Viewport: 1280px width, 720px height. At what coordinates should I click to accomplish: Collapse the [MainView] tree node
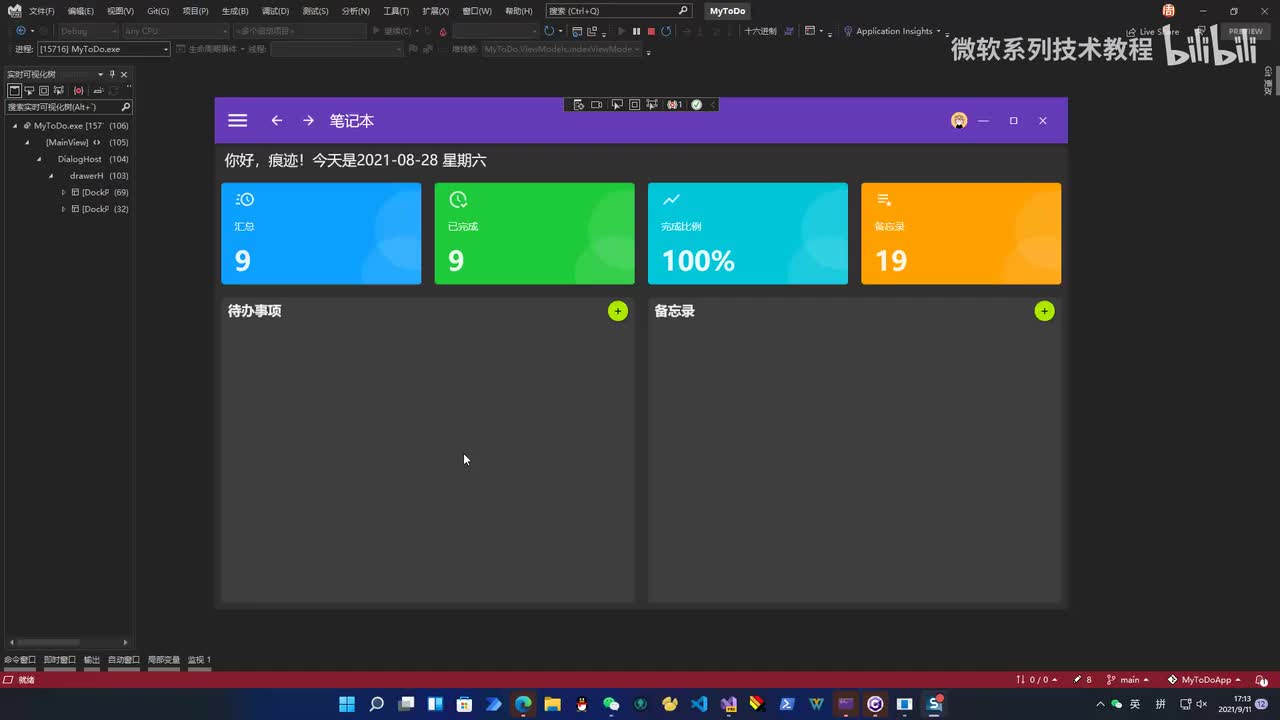27,143
